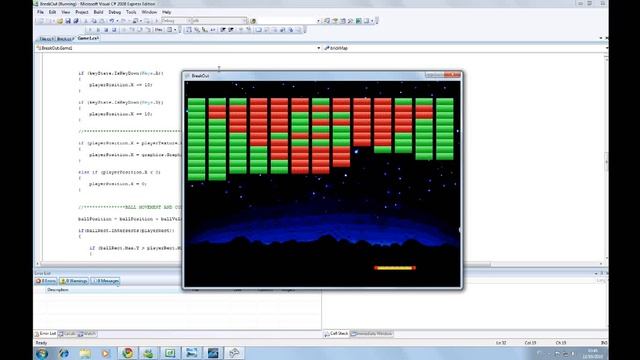Viewport: 640px width, 360px height.
Task: Click the BreakOut game controller taskbar icon
Action: 234,353
